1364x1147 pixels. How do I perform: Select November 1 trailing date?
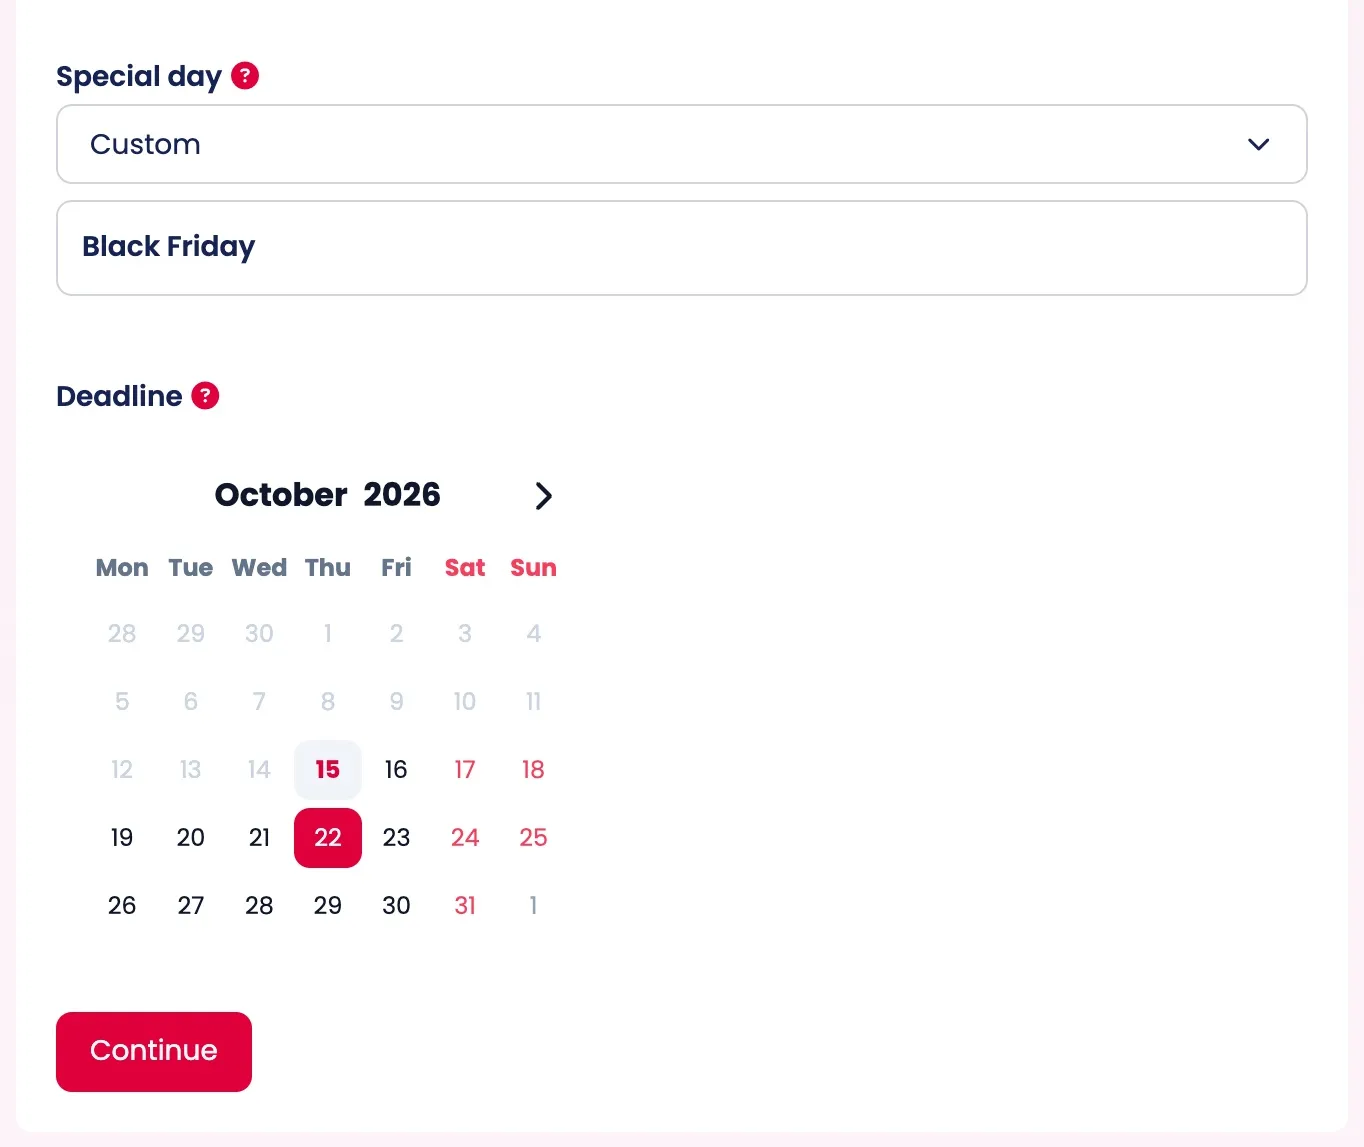point(533,906)
